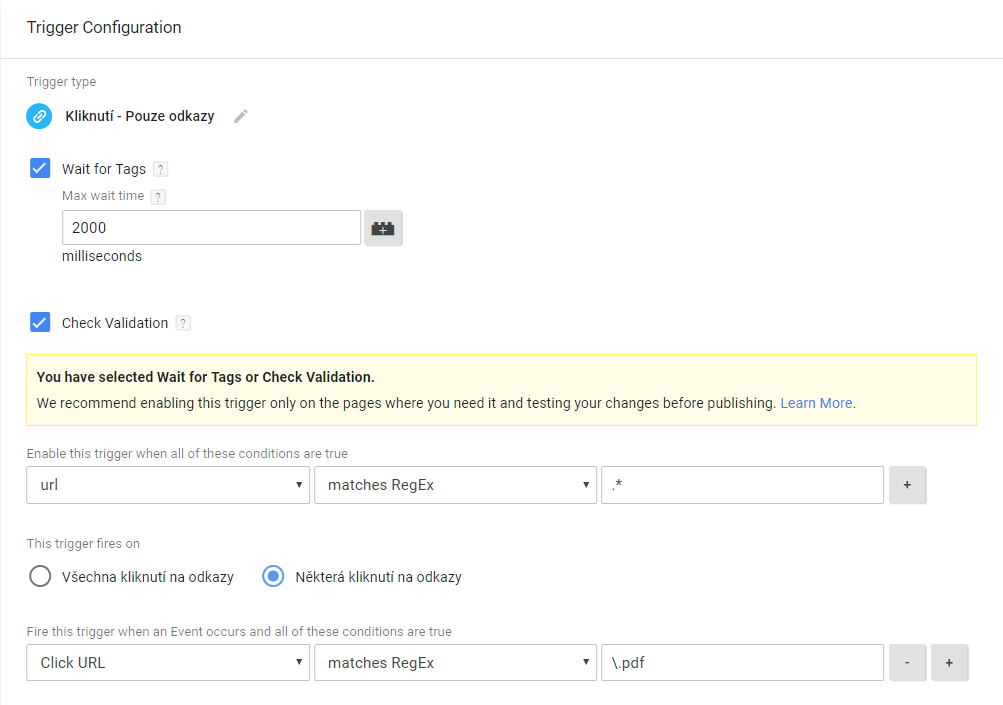The width and height of the screenshot is (1003, 705).
Task: Open help for Check Validation
Action: pos(183,324)
